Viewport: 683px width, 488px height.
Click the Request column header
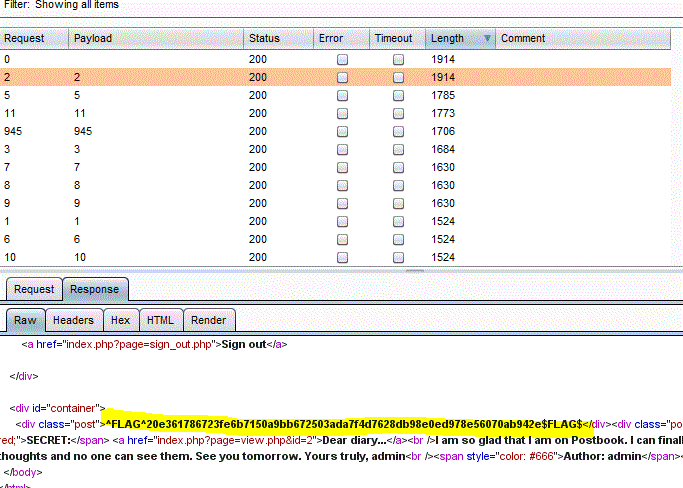34,39
